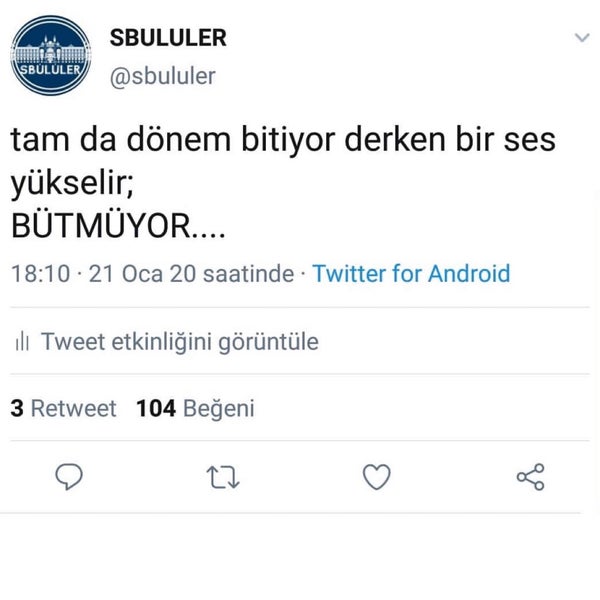
Task: Click the word 'yükselir;' in the tweet
Action: pyautogui.click(x=72, y=183)
